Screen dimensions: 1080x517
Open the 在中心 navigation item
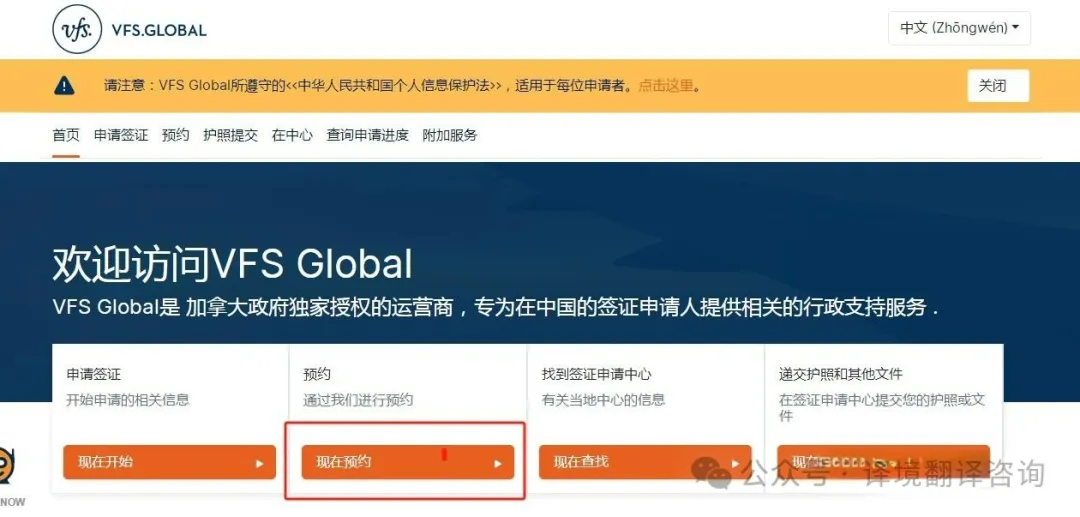click(x=292, y=135)
